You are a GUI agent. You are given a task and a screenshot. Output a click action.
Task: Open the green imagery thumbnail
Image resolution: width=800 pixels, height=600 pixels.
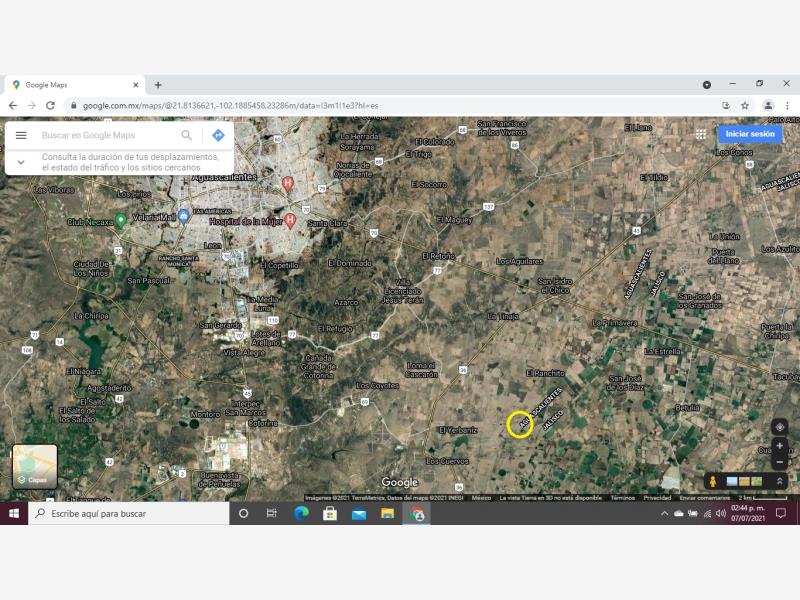(757, 481)
